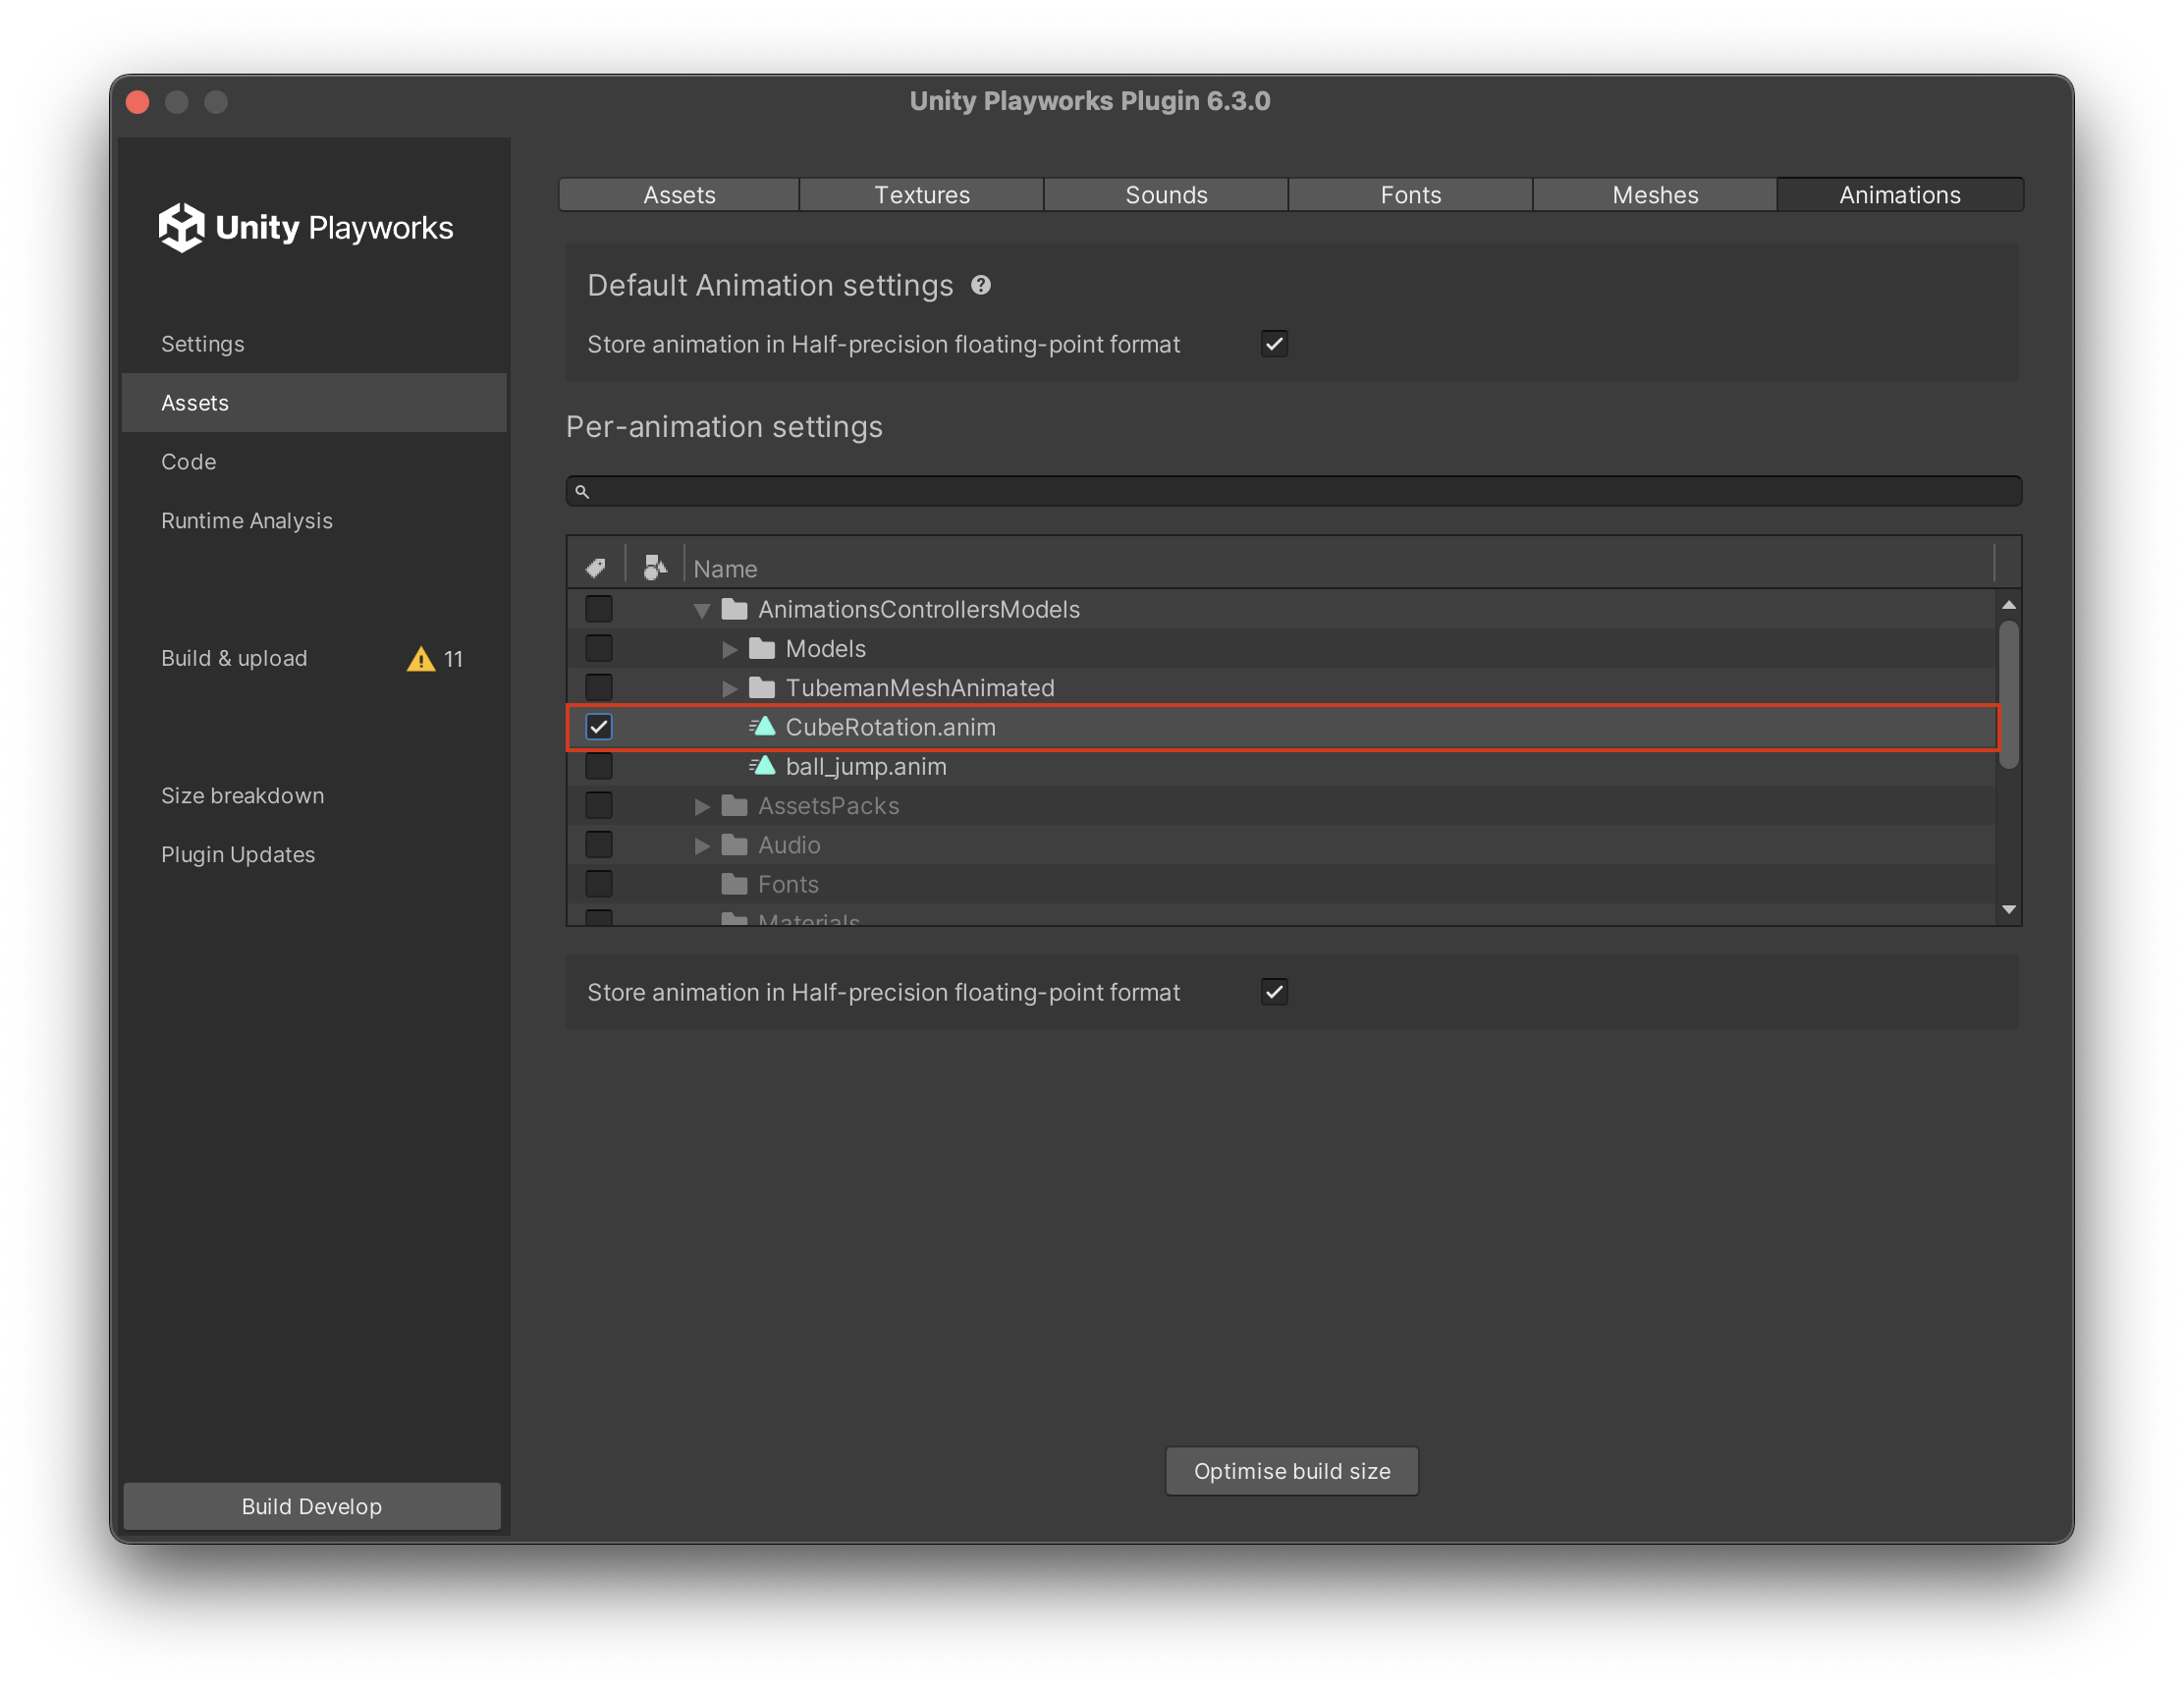2184x1689 pixels.
Task: Click the override settings column header icon
Action: tap(654, 568)
